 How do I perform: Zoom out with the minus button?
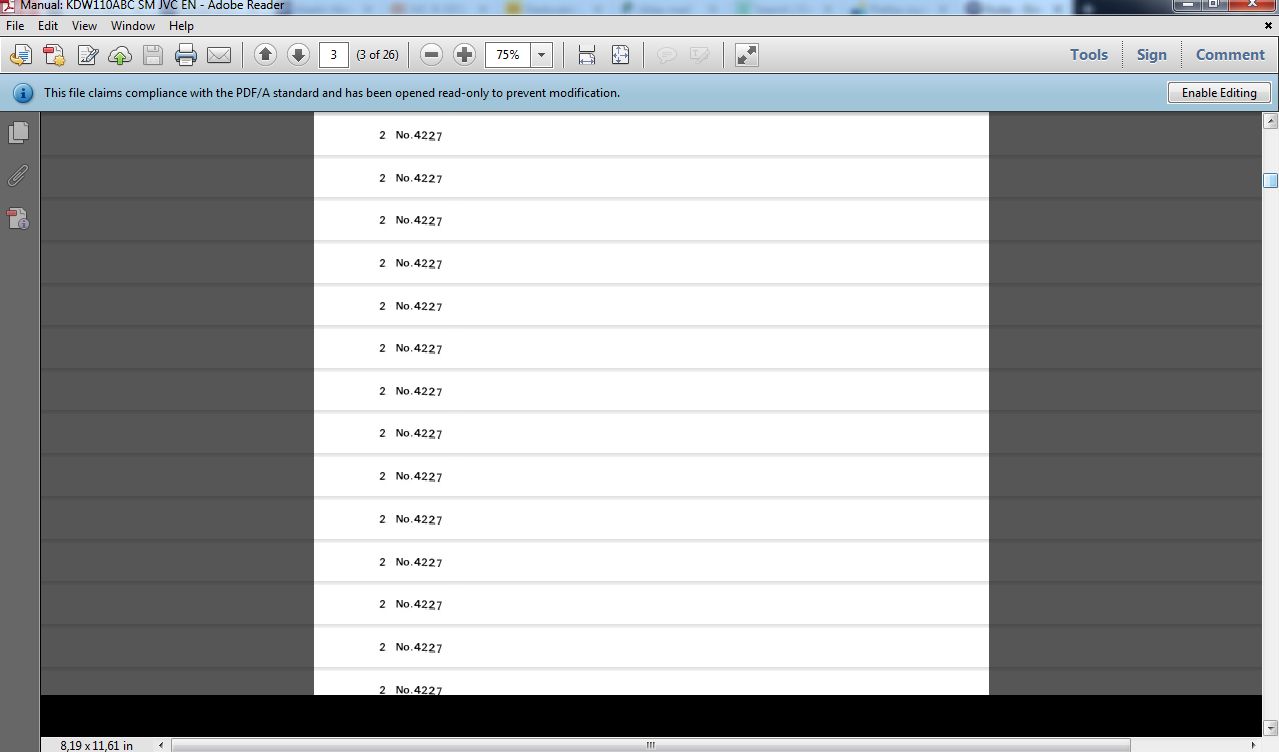click(x=431, y=55)
